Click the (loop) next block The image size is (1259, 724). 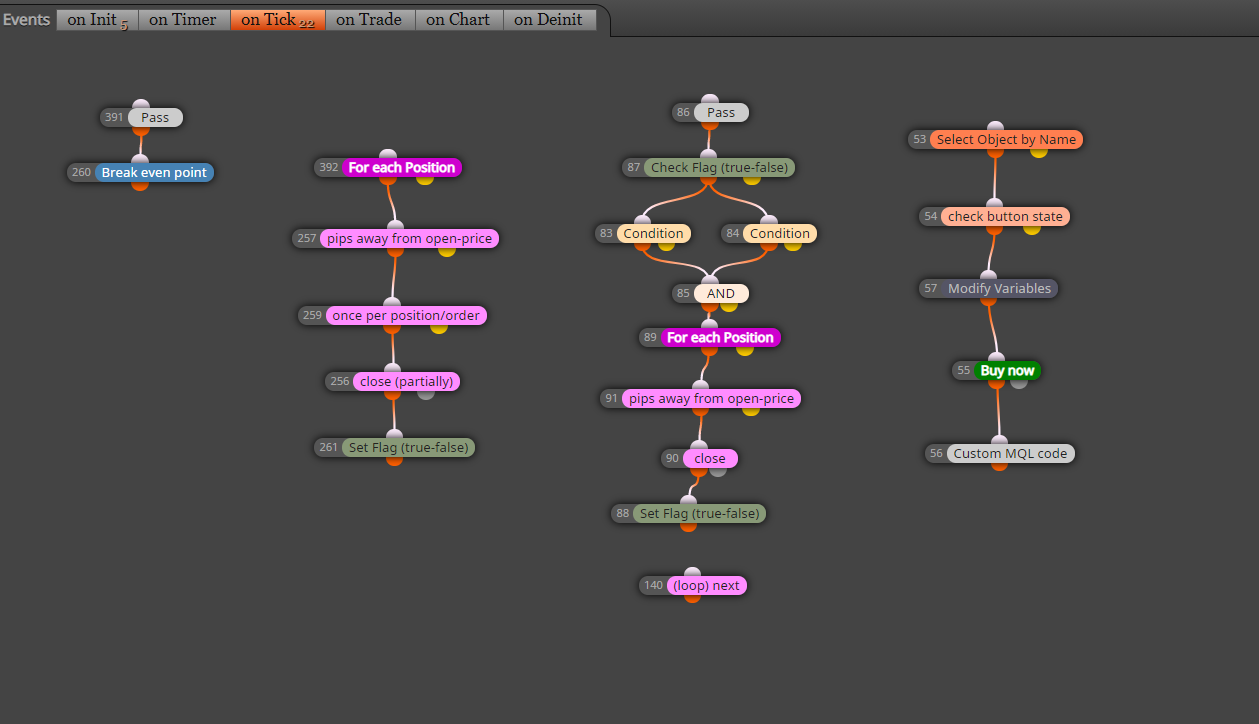tap(706, 585)
